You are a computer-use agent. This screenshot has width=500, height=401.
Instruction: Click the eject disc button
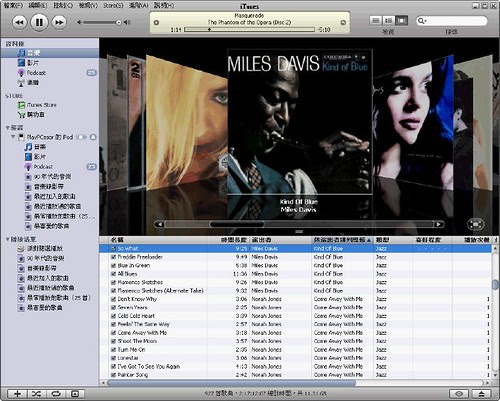pyautogui.click(x=481, y=394)
